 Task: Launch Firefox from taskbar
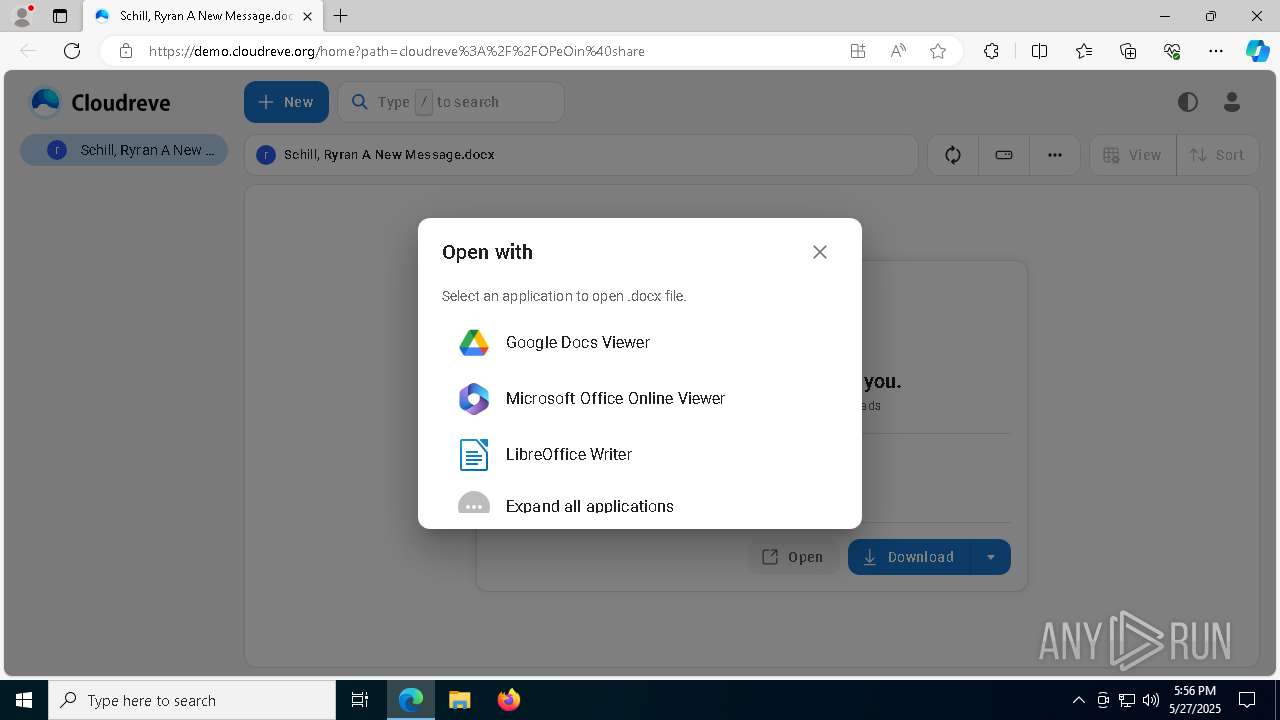pyautogui.click(x=508, y=700)
